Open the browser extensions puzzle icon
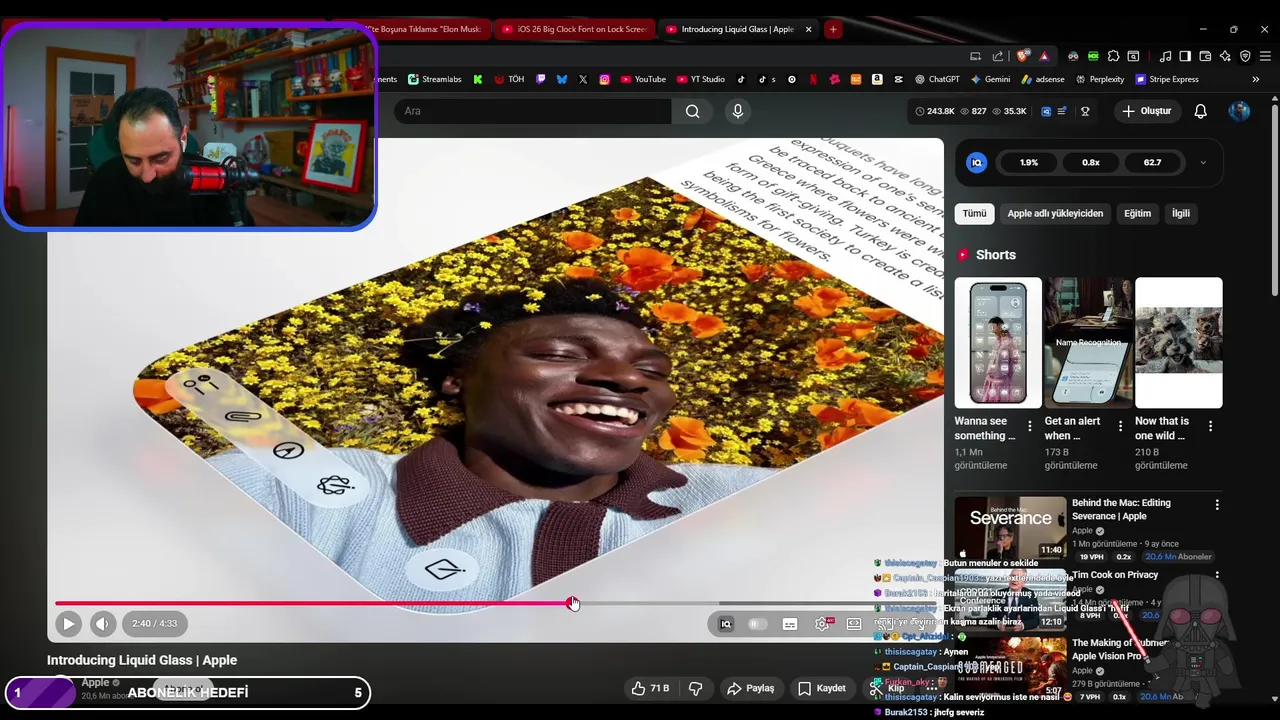Viewport: 1280px width, 720px height. (1113, 56)
